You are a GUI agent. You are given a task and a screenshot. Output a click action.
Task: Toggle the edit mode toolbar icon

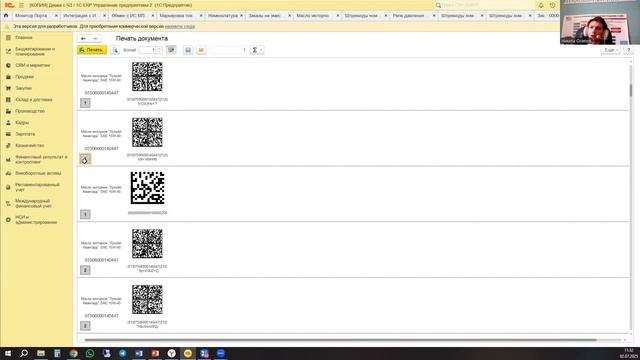pos(171,50)
